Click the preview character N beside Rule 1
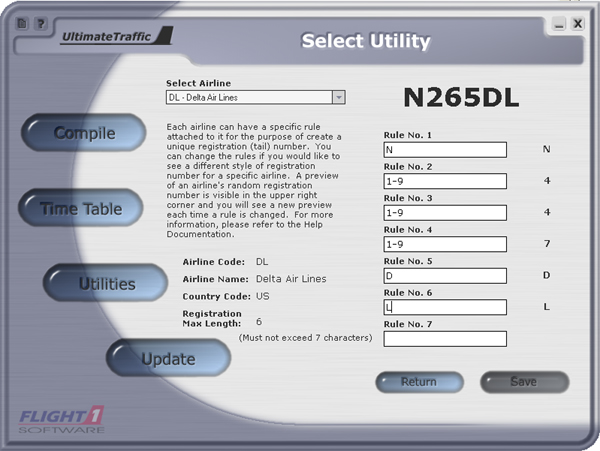600x451 pixels. pyautogui.click(x=546, y=149)
